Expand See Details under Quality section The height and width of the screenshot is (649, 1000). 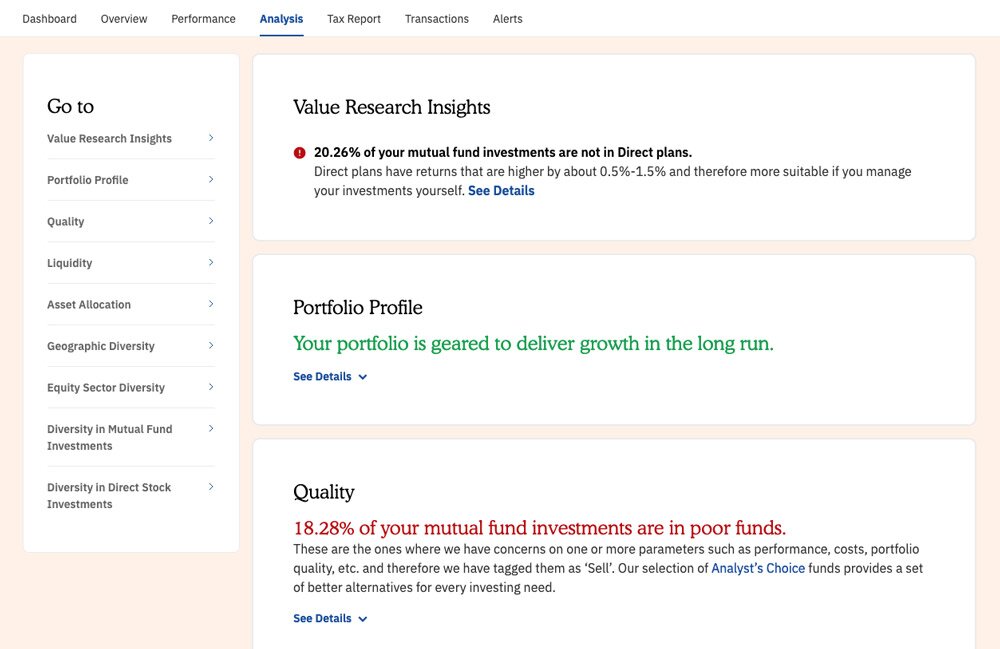click(329, 619)
